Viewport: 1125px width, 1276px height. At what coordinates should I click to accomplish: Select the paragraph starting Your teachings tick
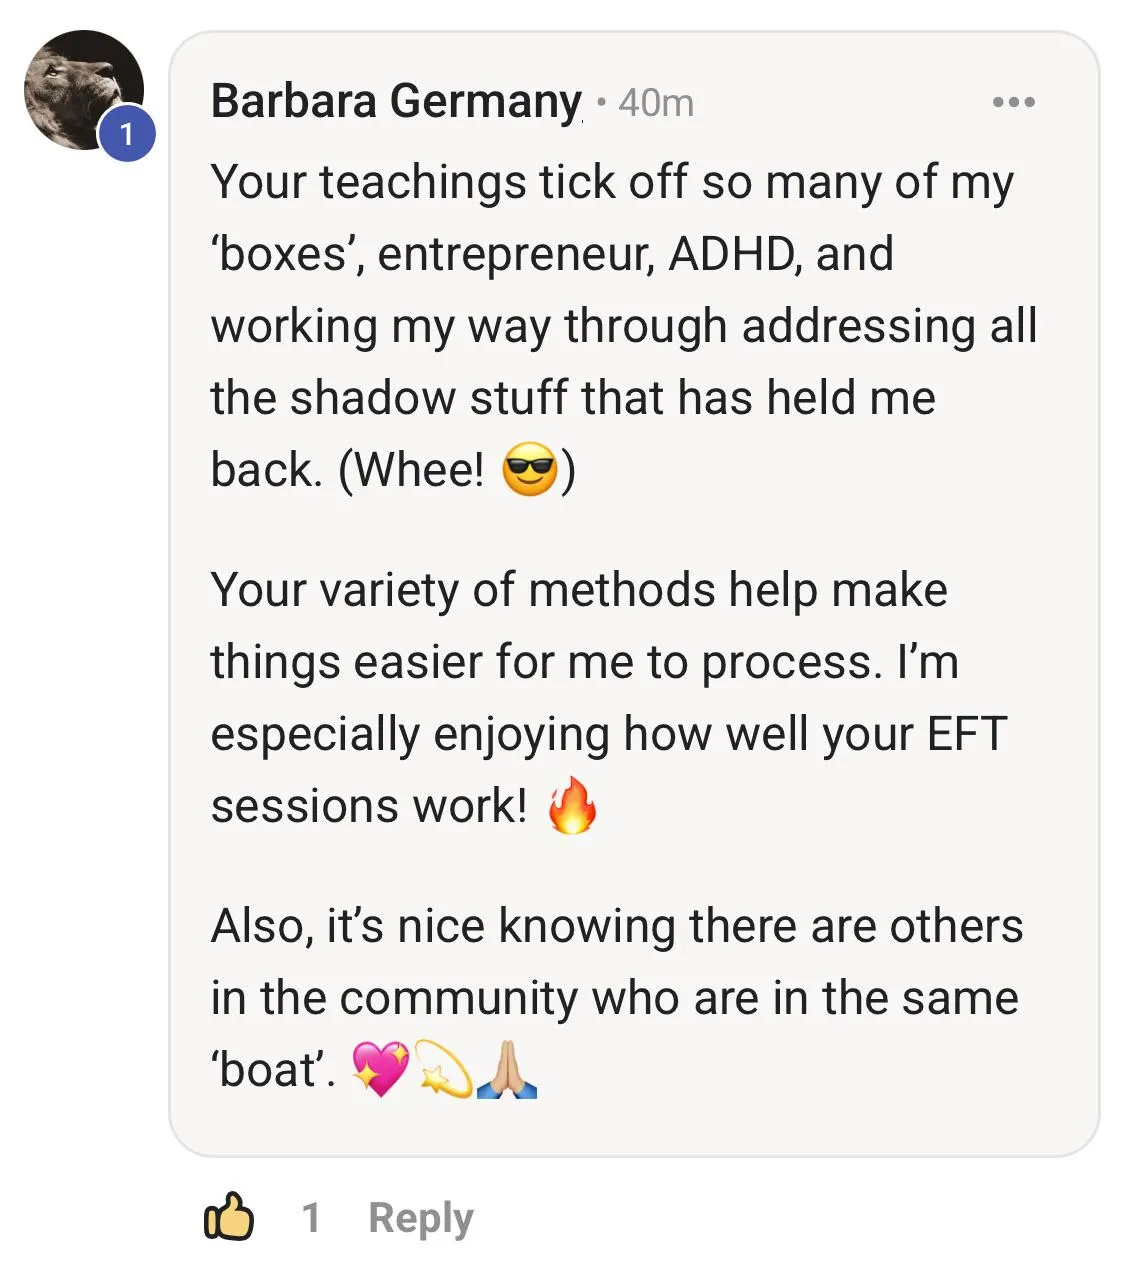[x=624, y=326]
